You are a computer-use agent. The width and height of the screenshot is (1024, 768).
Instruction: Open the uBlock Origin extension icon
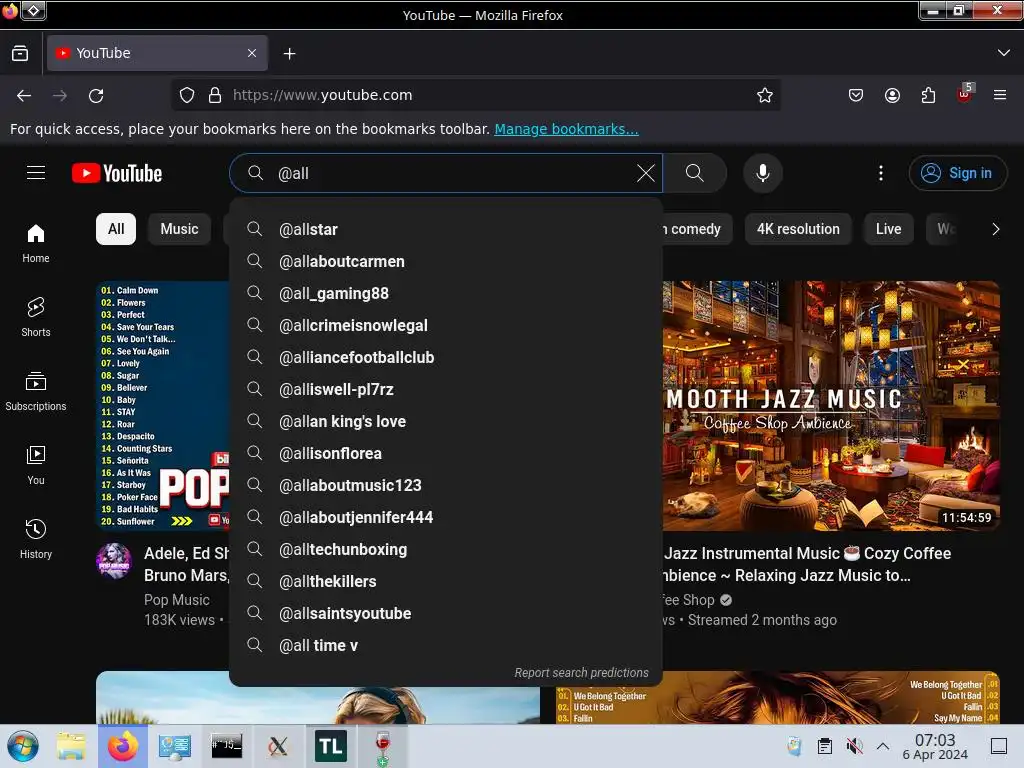964,95
